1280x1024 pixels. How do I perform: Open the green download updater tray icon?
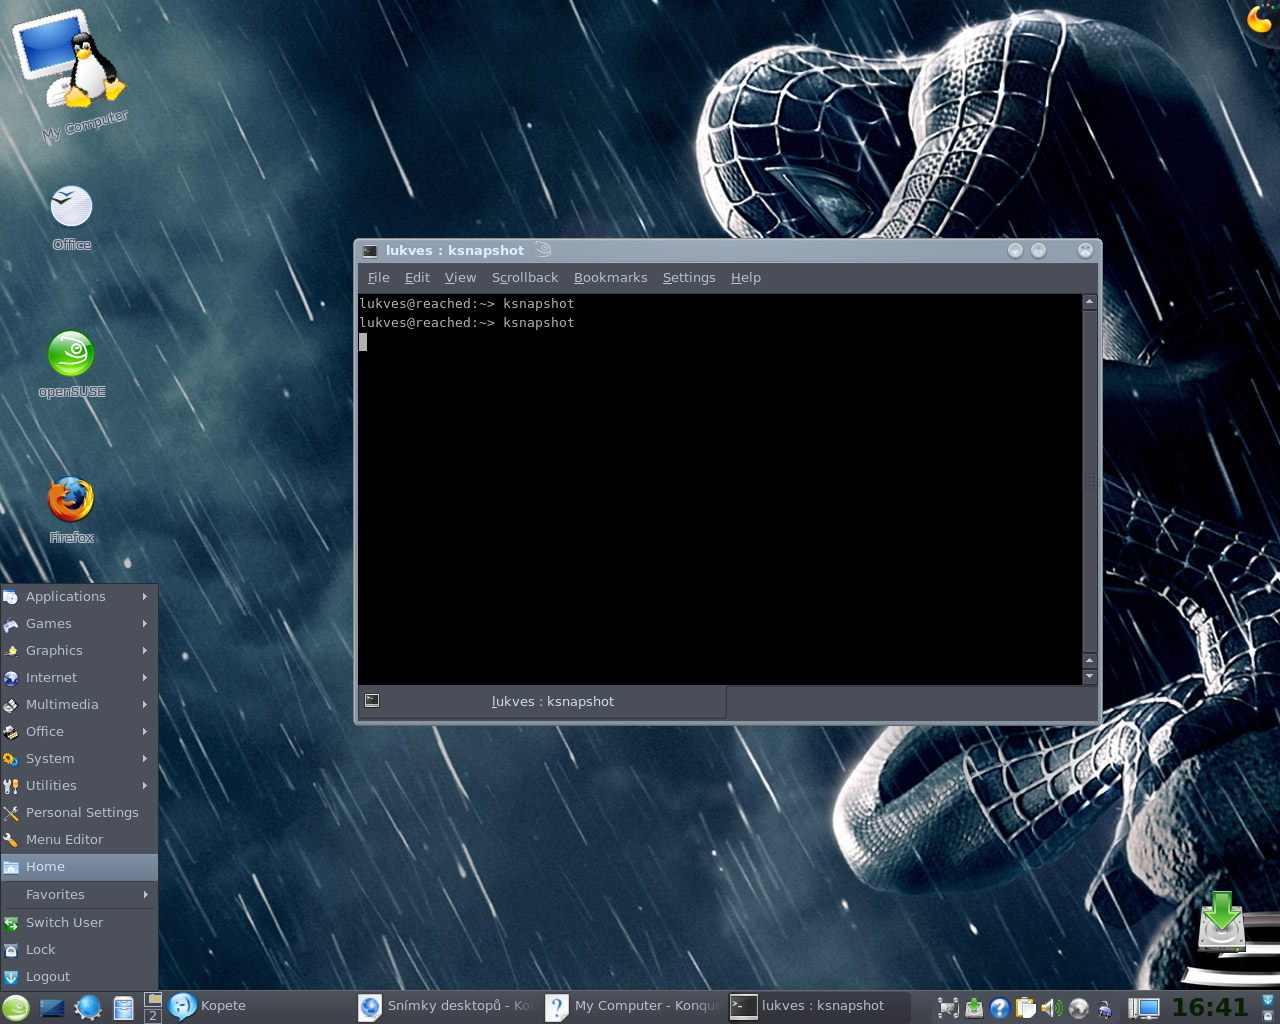pos(974,1008)
